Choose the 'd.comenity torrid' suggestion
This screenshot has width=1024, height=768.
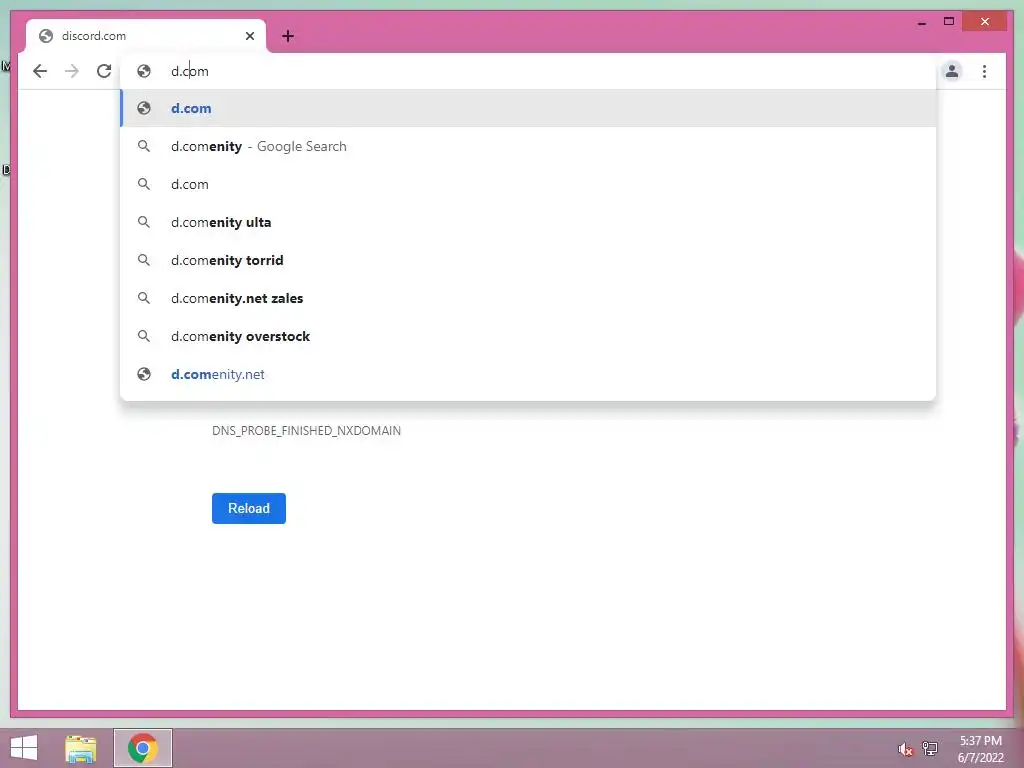tap(528, 260)
